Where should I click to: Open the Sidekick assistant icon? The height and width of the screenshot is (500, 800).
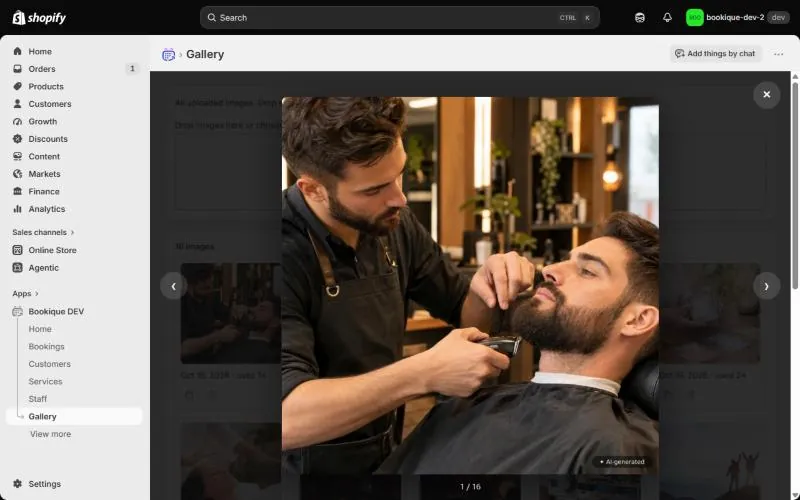640,18
